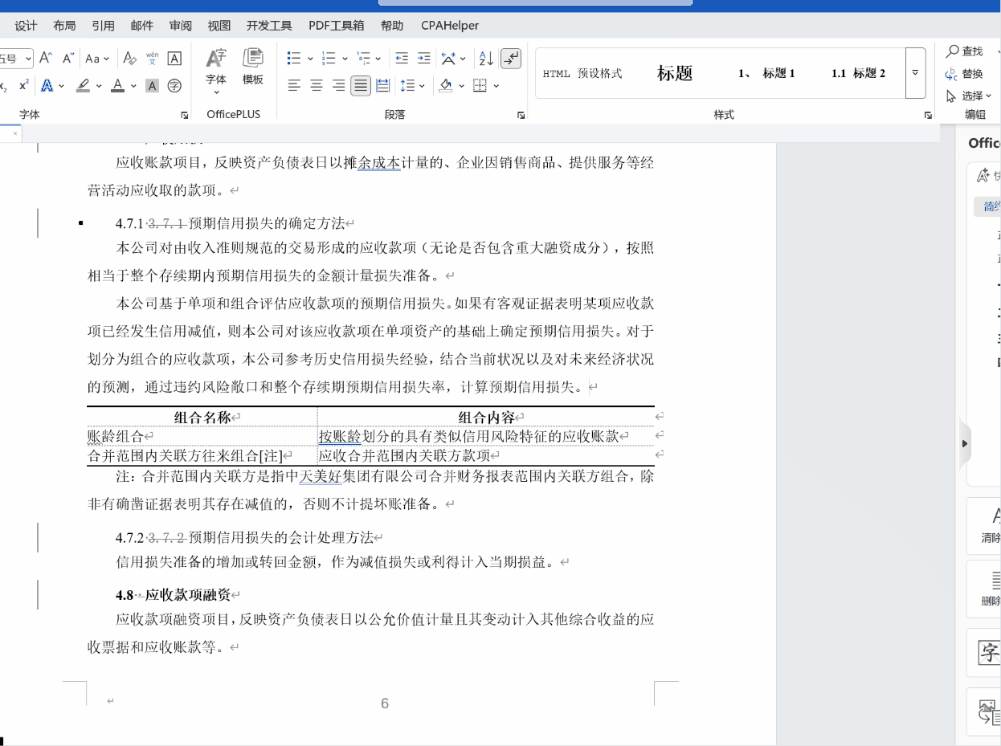Screen dimensions: 1001x746
Task: Apply text effects with blue A icon
Action: coord(47,85)
